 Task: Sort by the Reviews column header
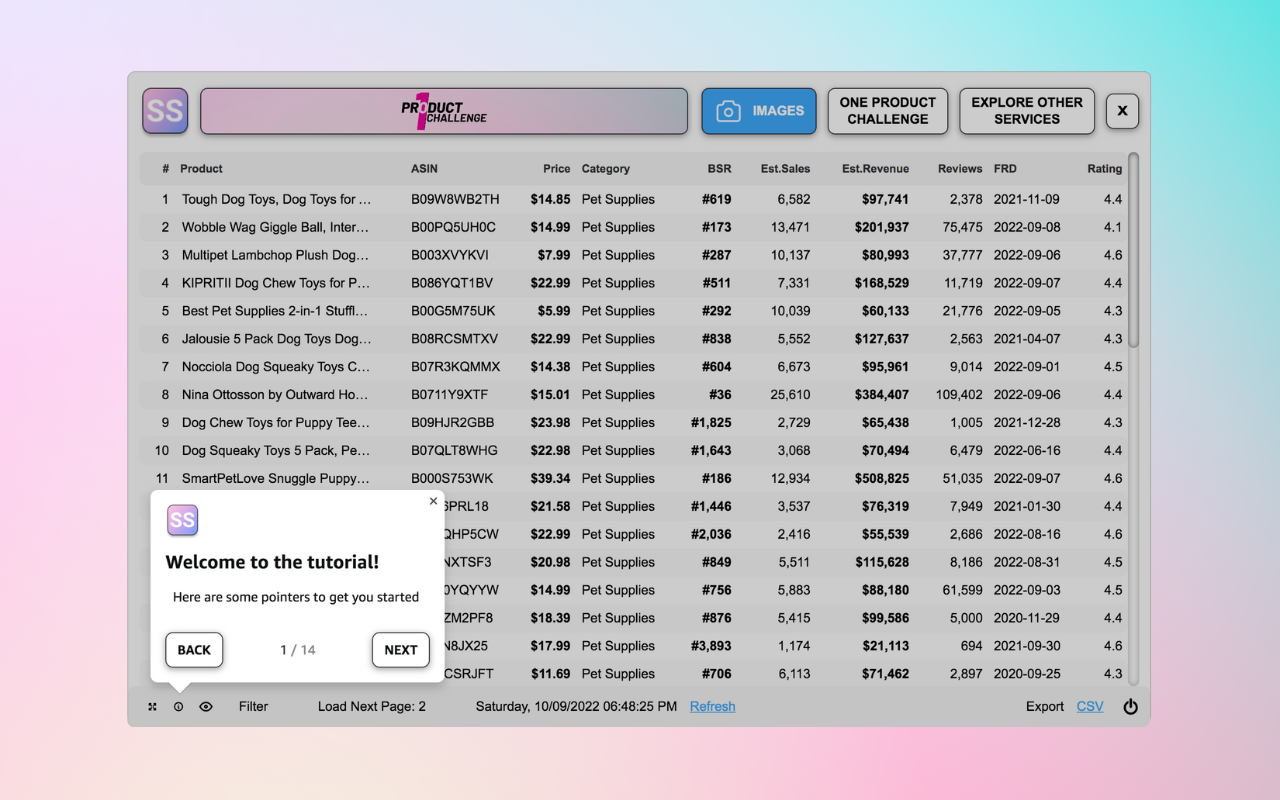960,169
